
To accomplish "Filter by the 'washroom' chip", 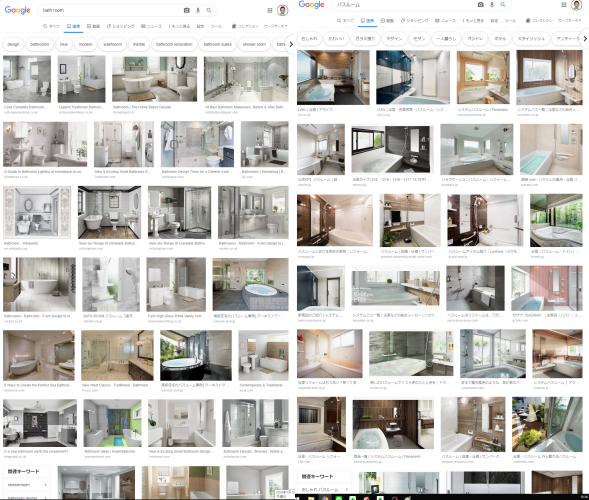I will coord(112,44).
